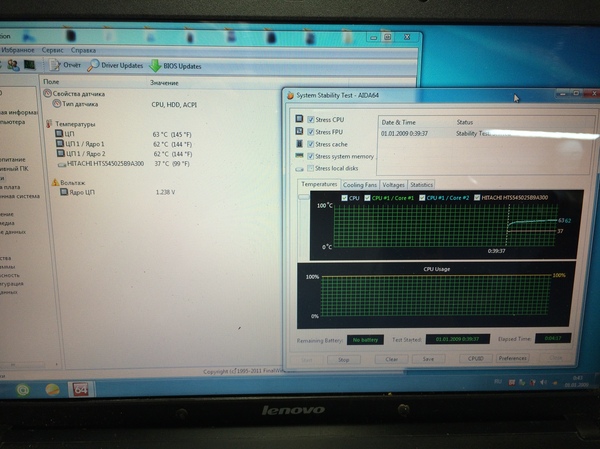Open the Справка menu
600x449 pixels.
84,49
